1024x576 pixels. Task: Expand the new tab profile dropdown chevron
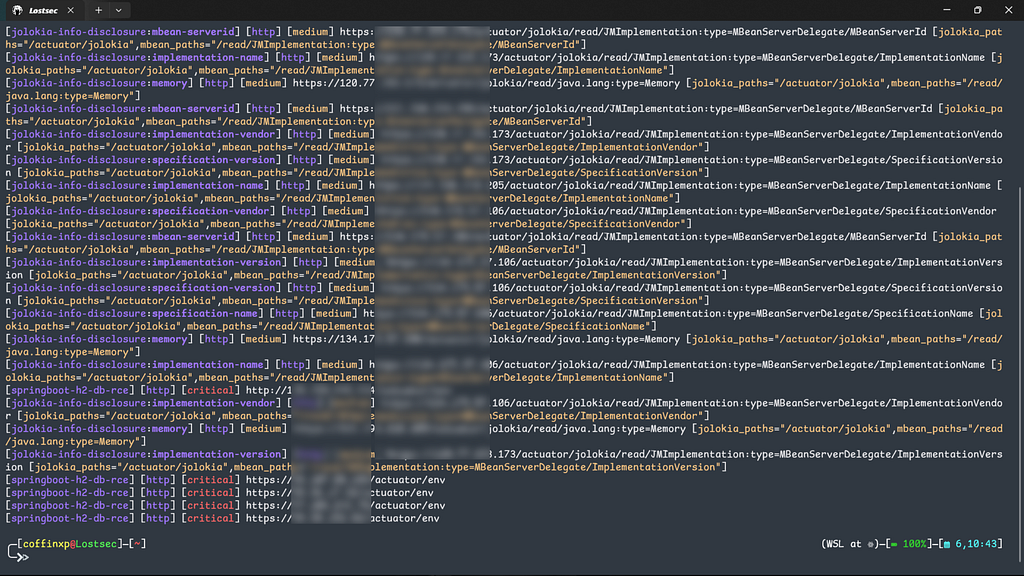(118, 10)
